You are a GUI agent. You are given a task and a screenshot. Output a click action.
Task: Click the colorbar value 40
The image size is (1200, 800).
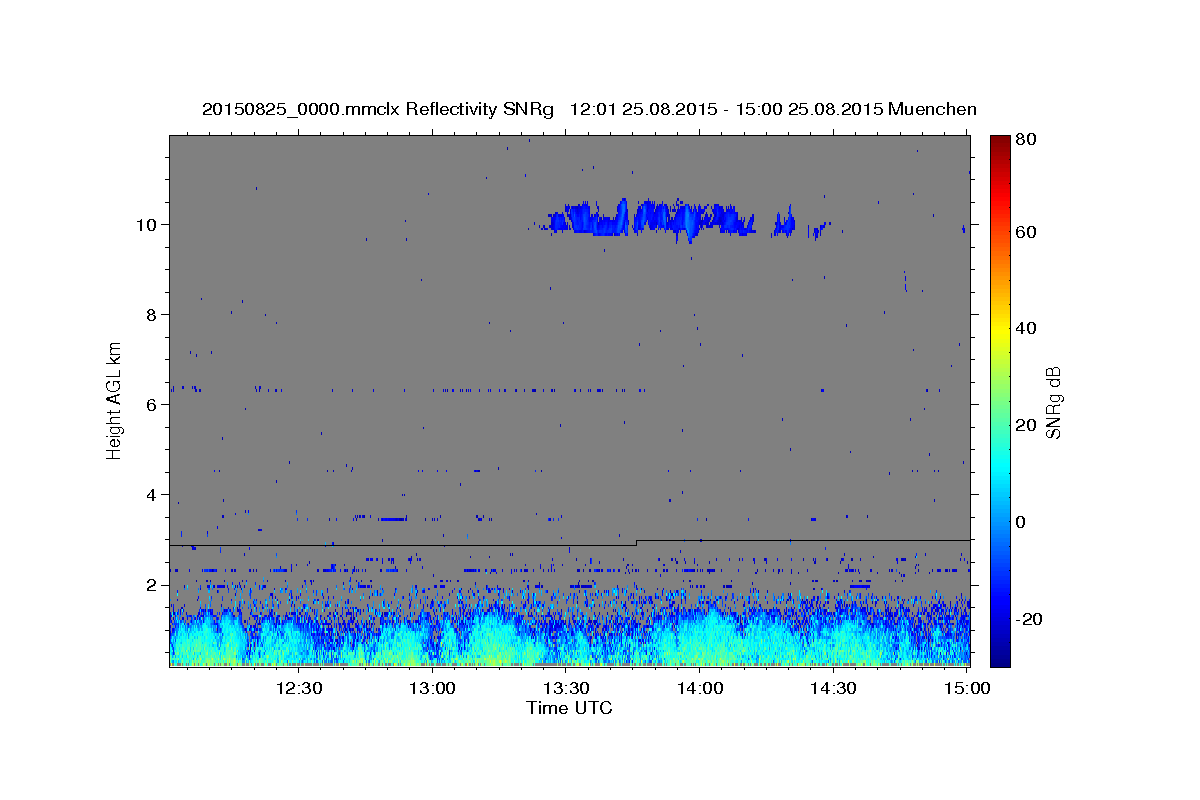point(1028,328)
